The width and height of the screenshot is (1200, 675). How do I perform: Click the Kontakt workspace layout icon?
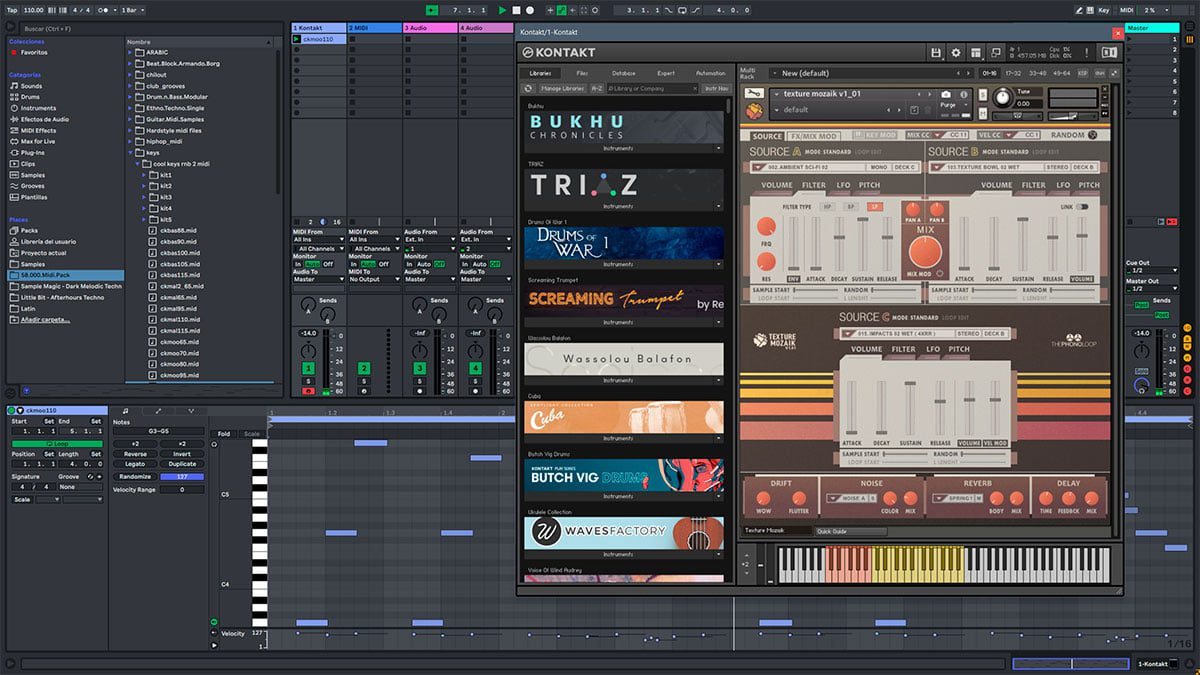(975, 52)
